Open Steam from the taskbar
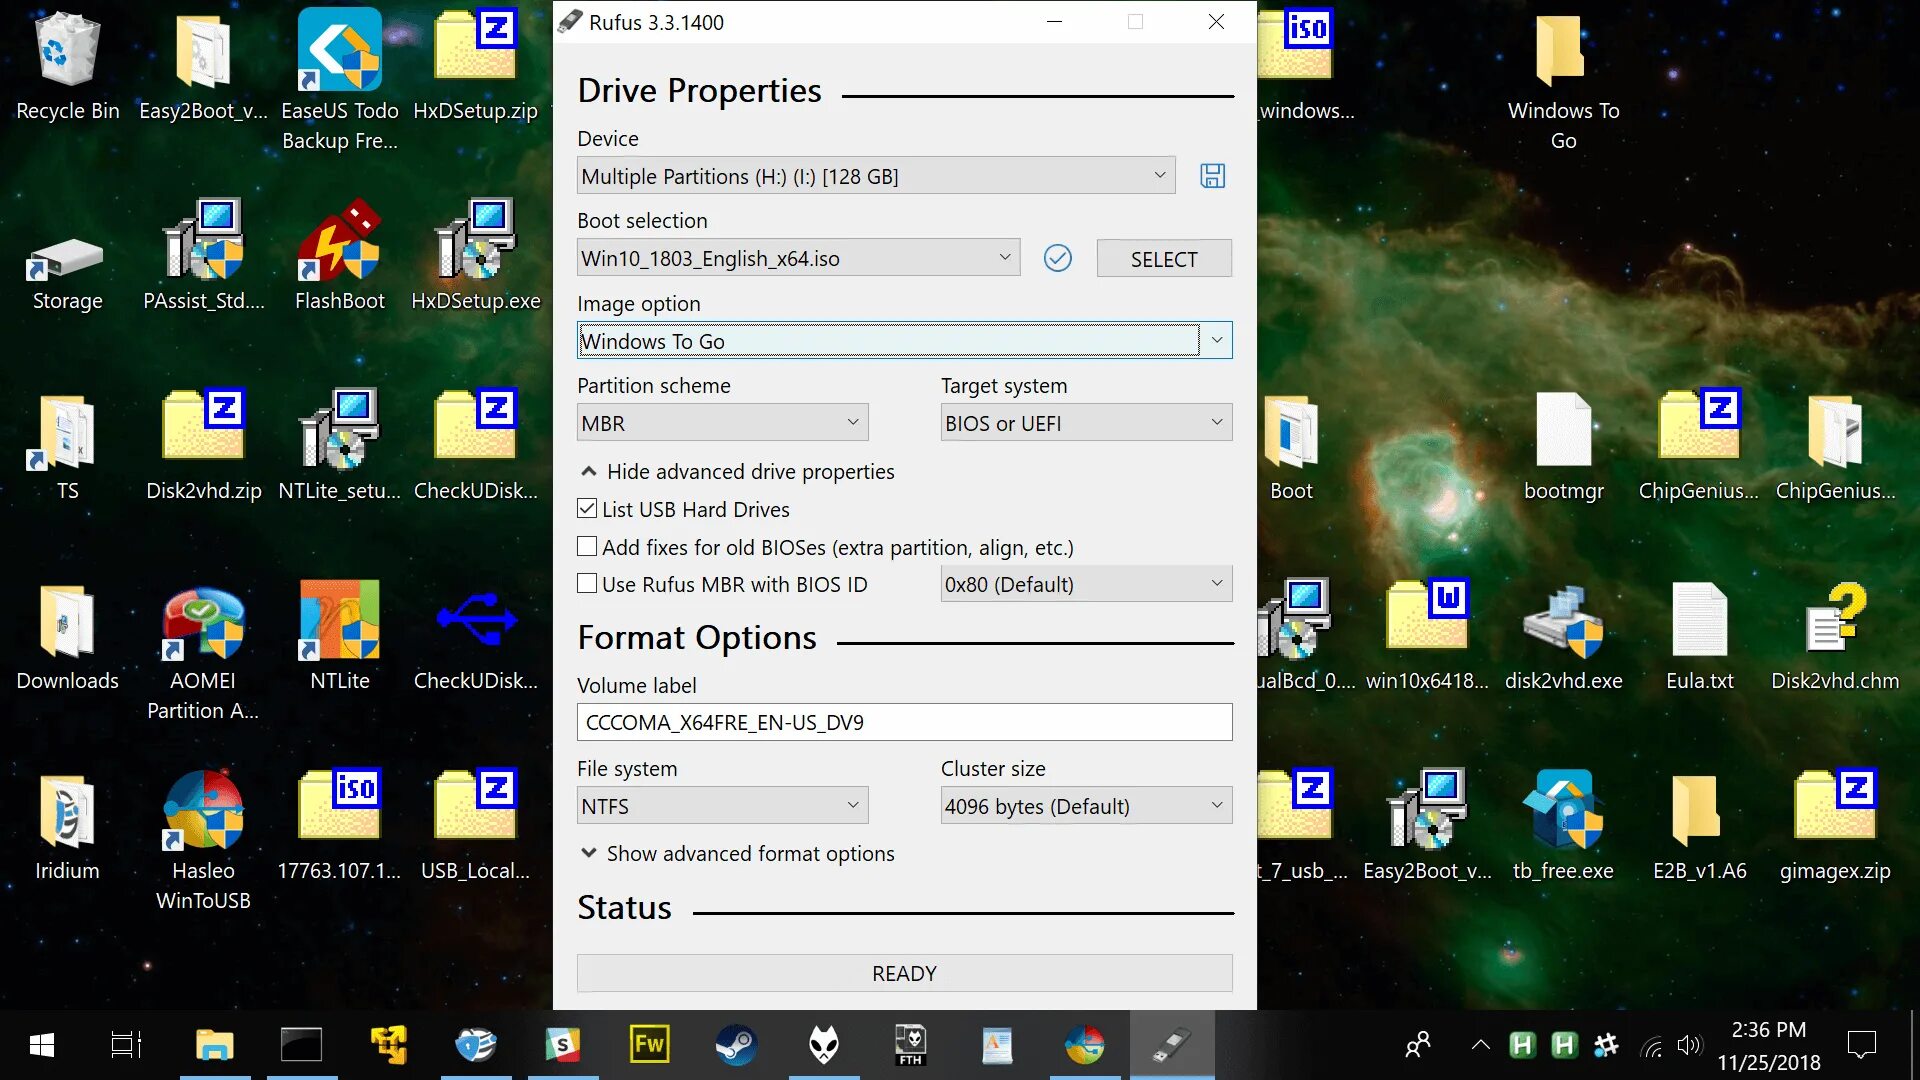Viewport: 1920px width, 1080px height. click(x=736, y=1046)
